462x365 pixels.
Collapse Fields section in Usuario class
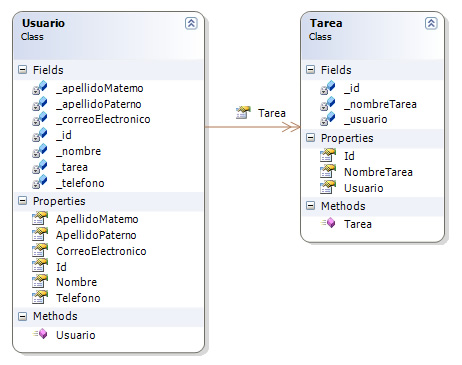[22, 70]
